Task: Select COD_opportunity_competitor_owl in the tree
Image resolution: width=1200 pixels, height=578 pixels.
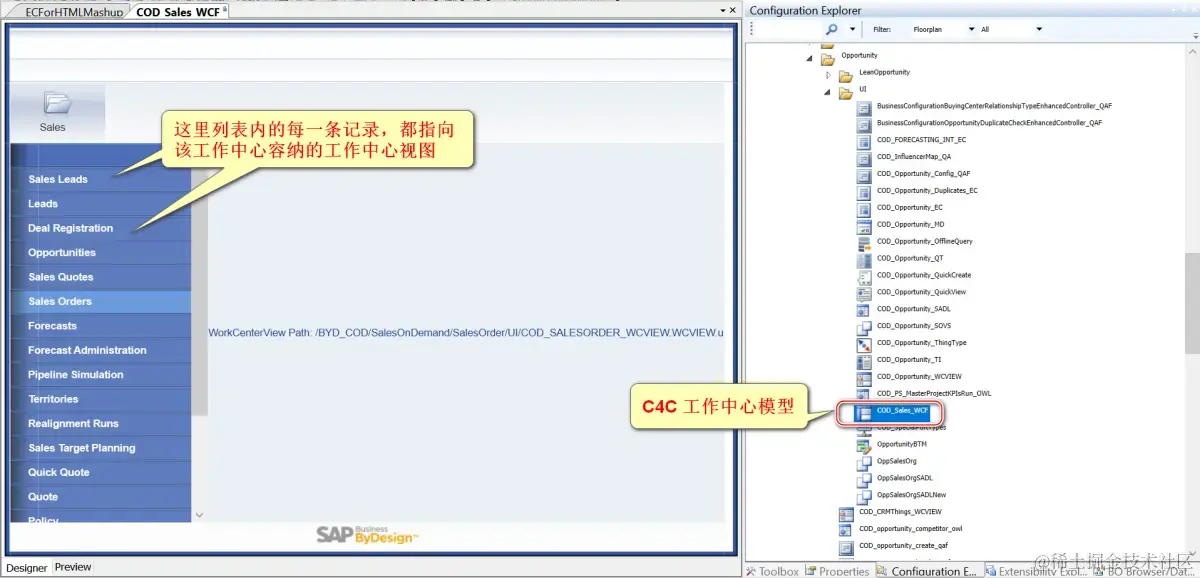Action: click(x=910, y=529)
